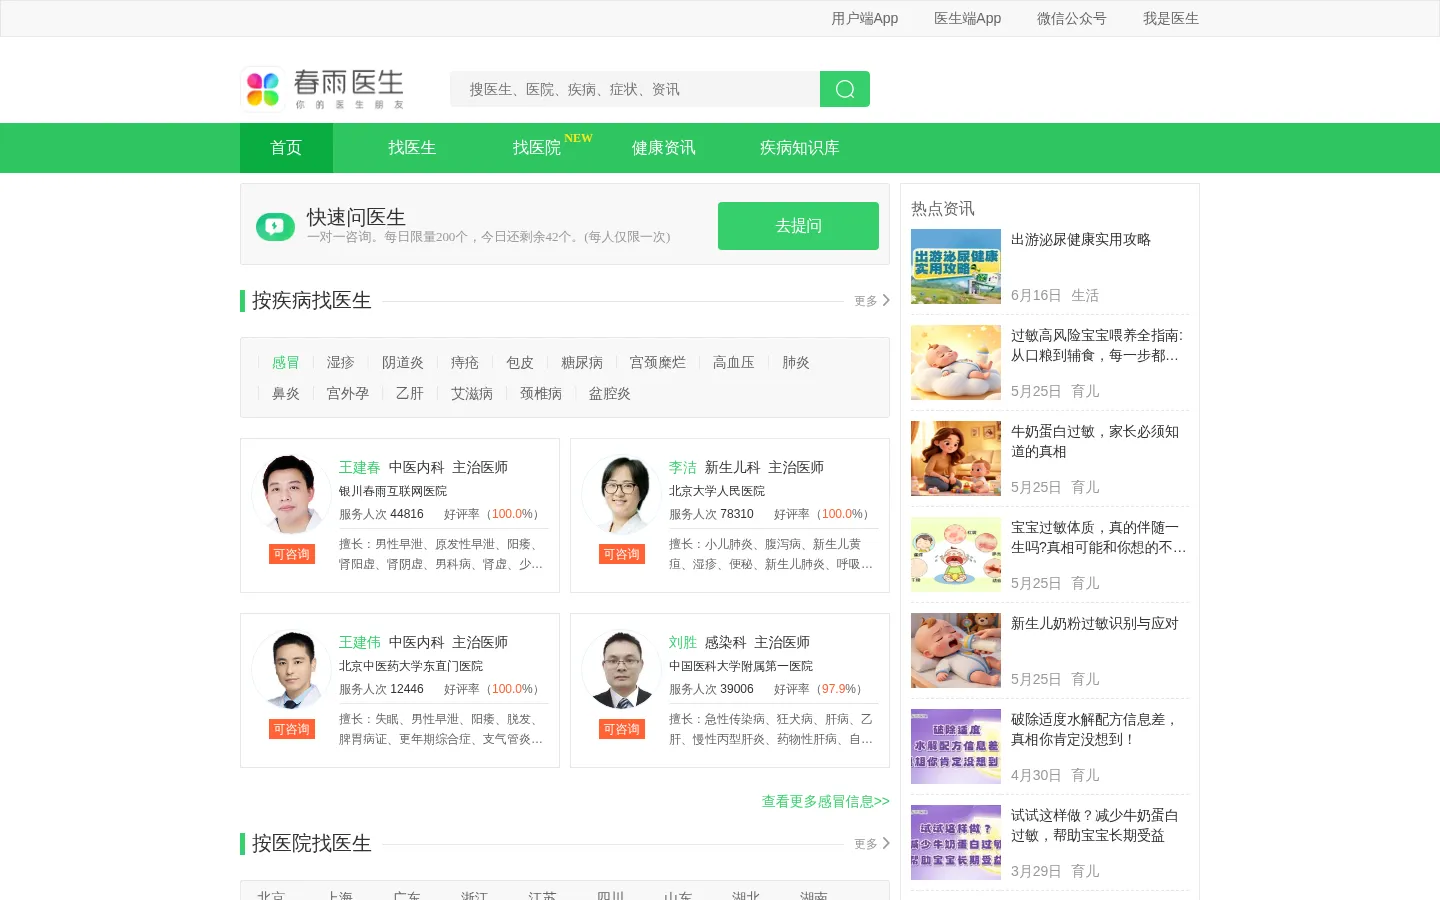
Task: Open thumbnail for 过敏高风险宝宝喂养全指南 article
Action: click(956, 362)
